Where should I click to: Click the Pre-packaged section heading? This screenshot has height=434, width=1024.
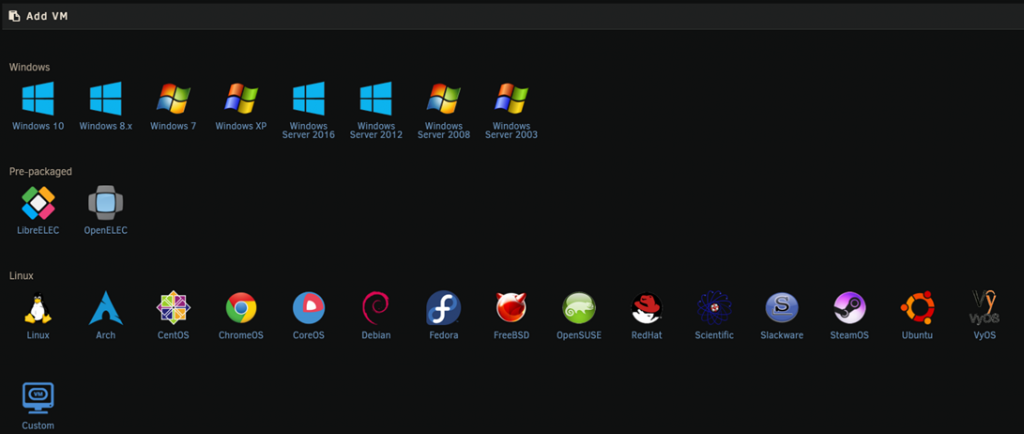pos(40,172)
